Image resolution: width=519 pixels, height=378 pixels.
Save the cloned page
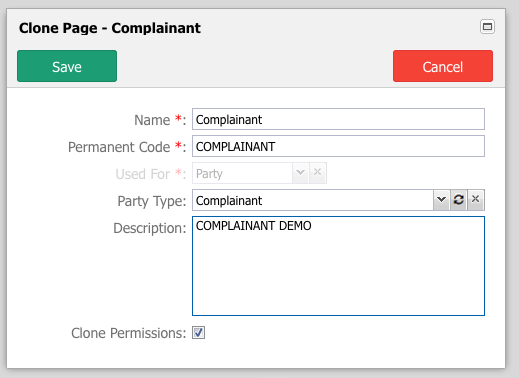(x=67, y=66)
